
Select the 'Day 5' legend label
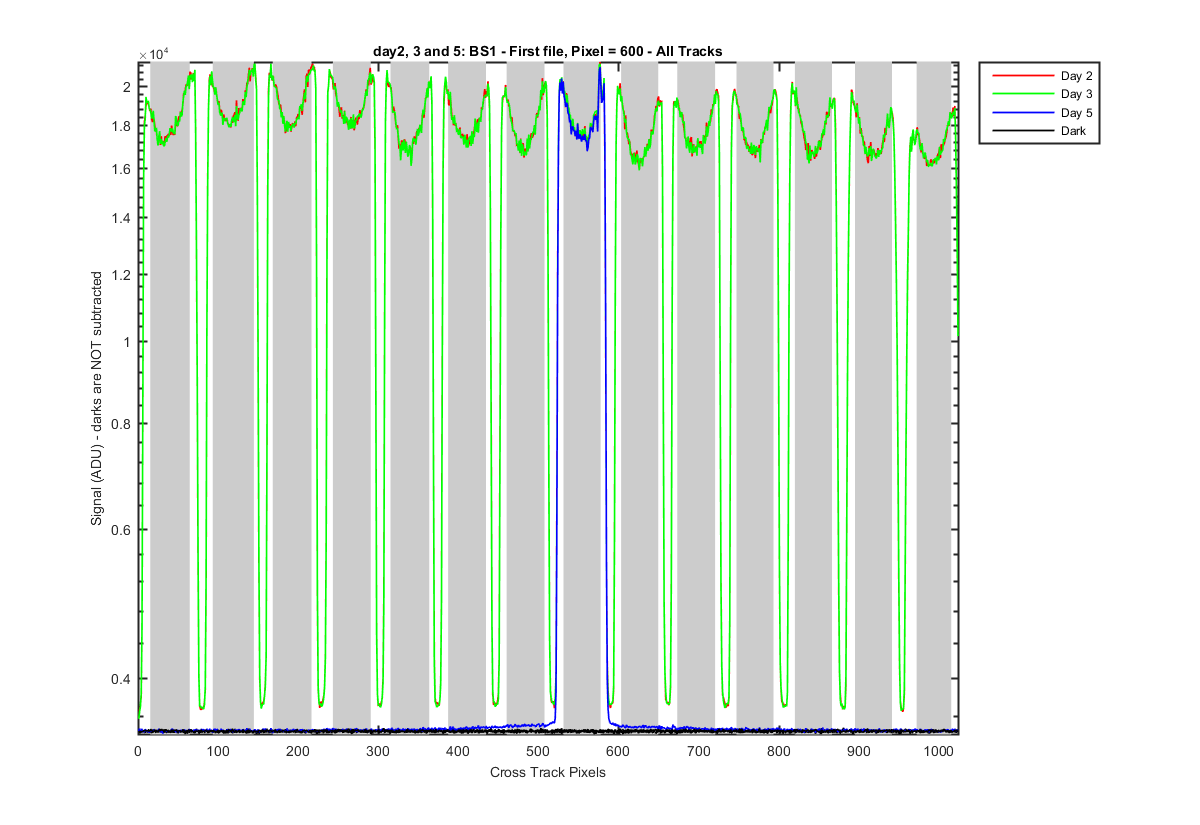pos(1076,112)
